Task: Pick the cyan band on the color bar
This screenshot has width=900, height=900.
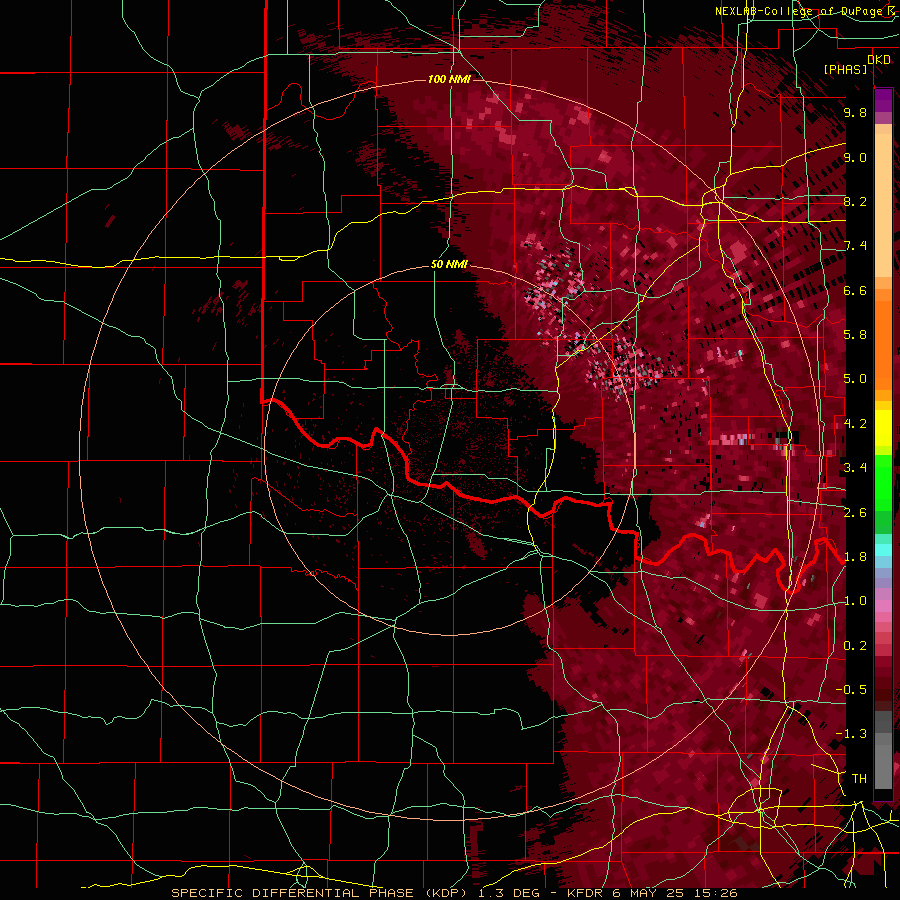Action: click(883, 550)
